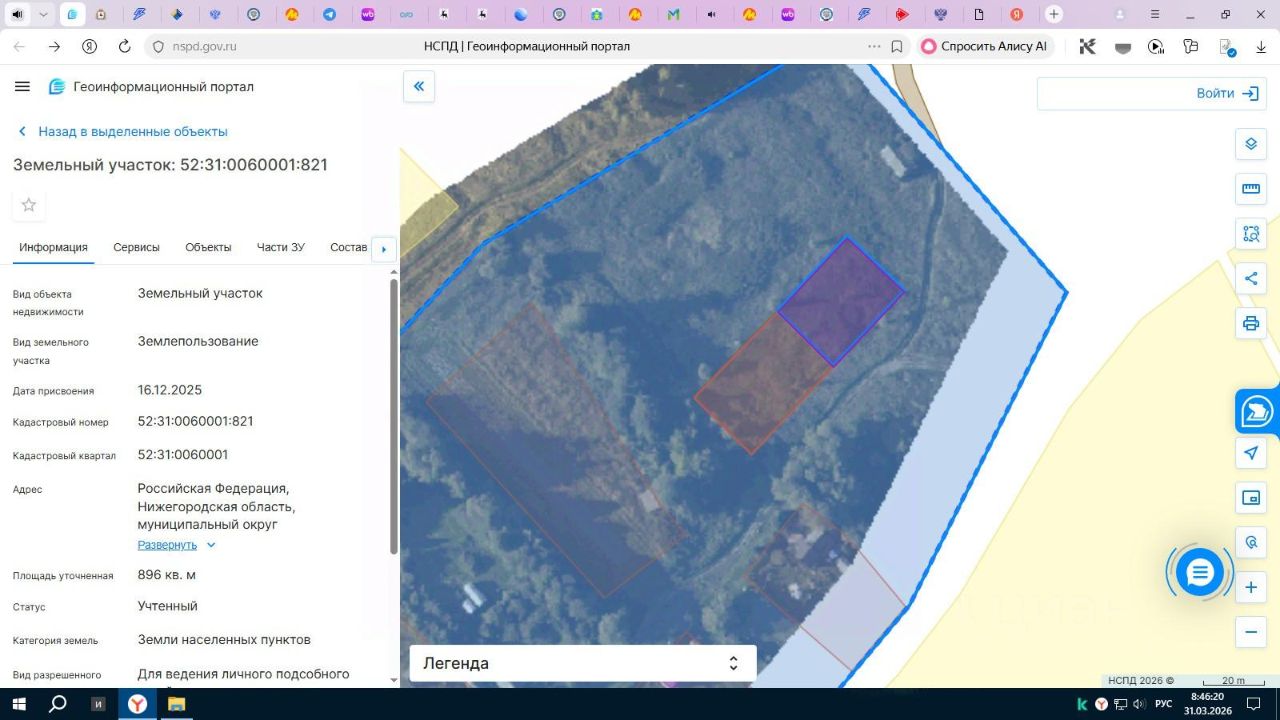The height and width of the screenshot is (720, 1280).
Task: Open the map layers panel
Action: pos(1250,144)
